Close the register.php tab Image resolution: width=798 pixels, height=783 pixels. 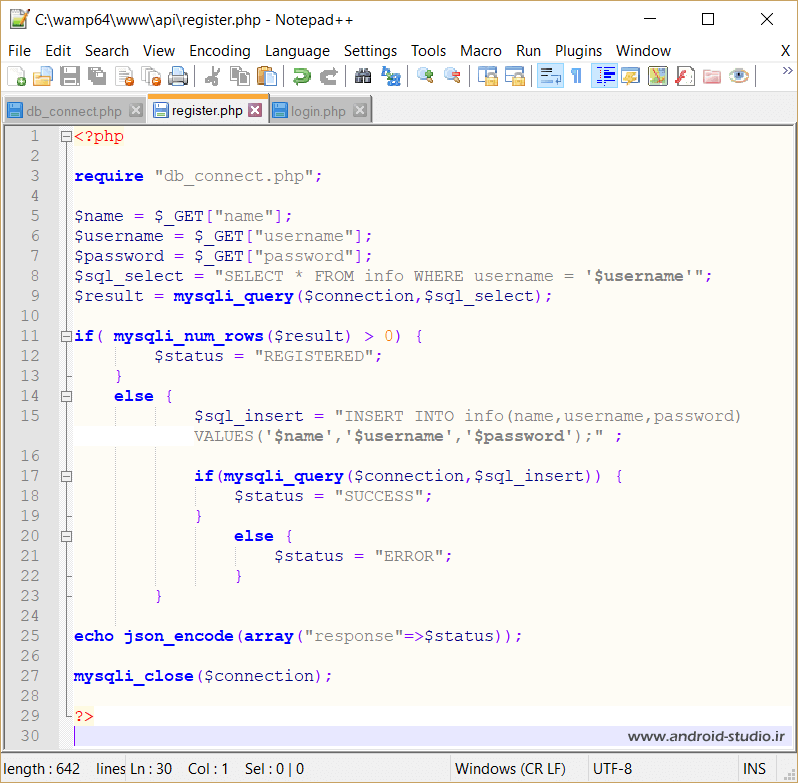[255, 110]
